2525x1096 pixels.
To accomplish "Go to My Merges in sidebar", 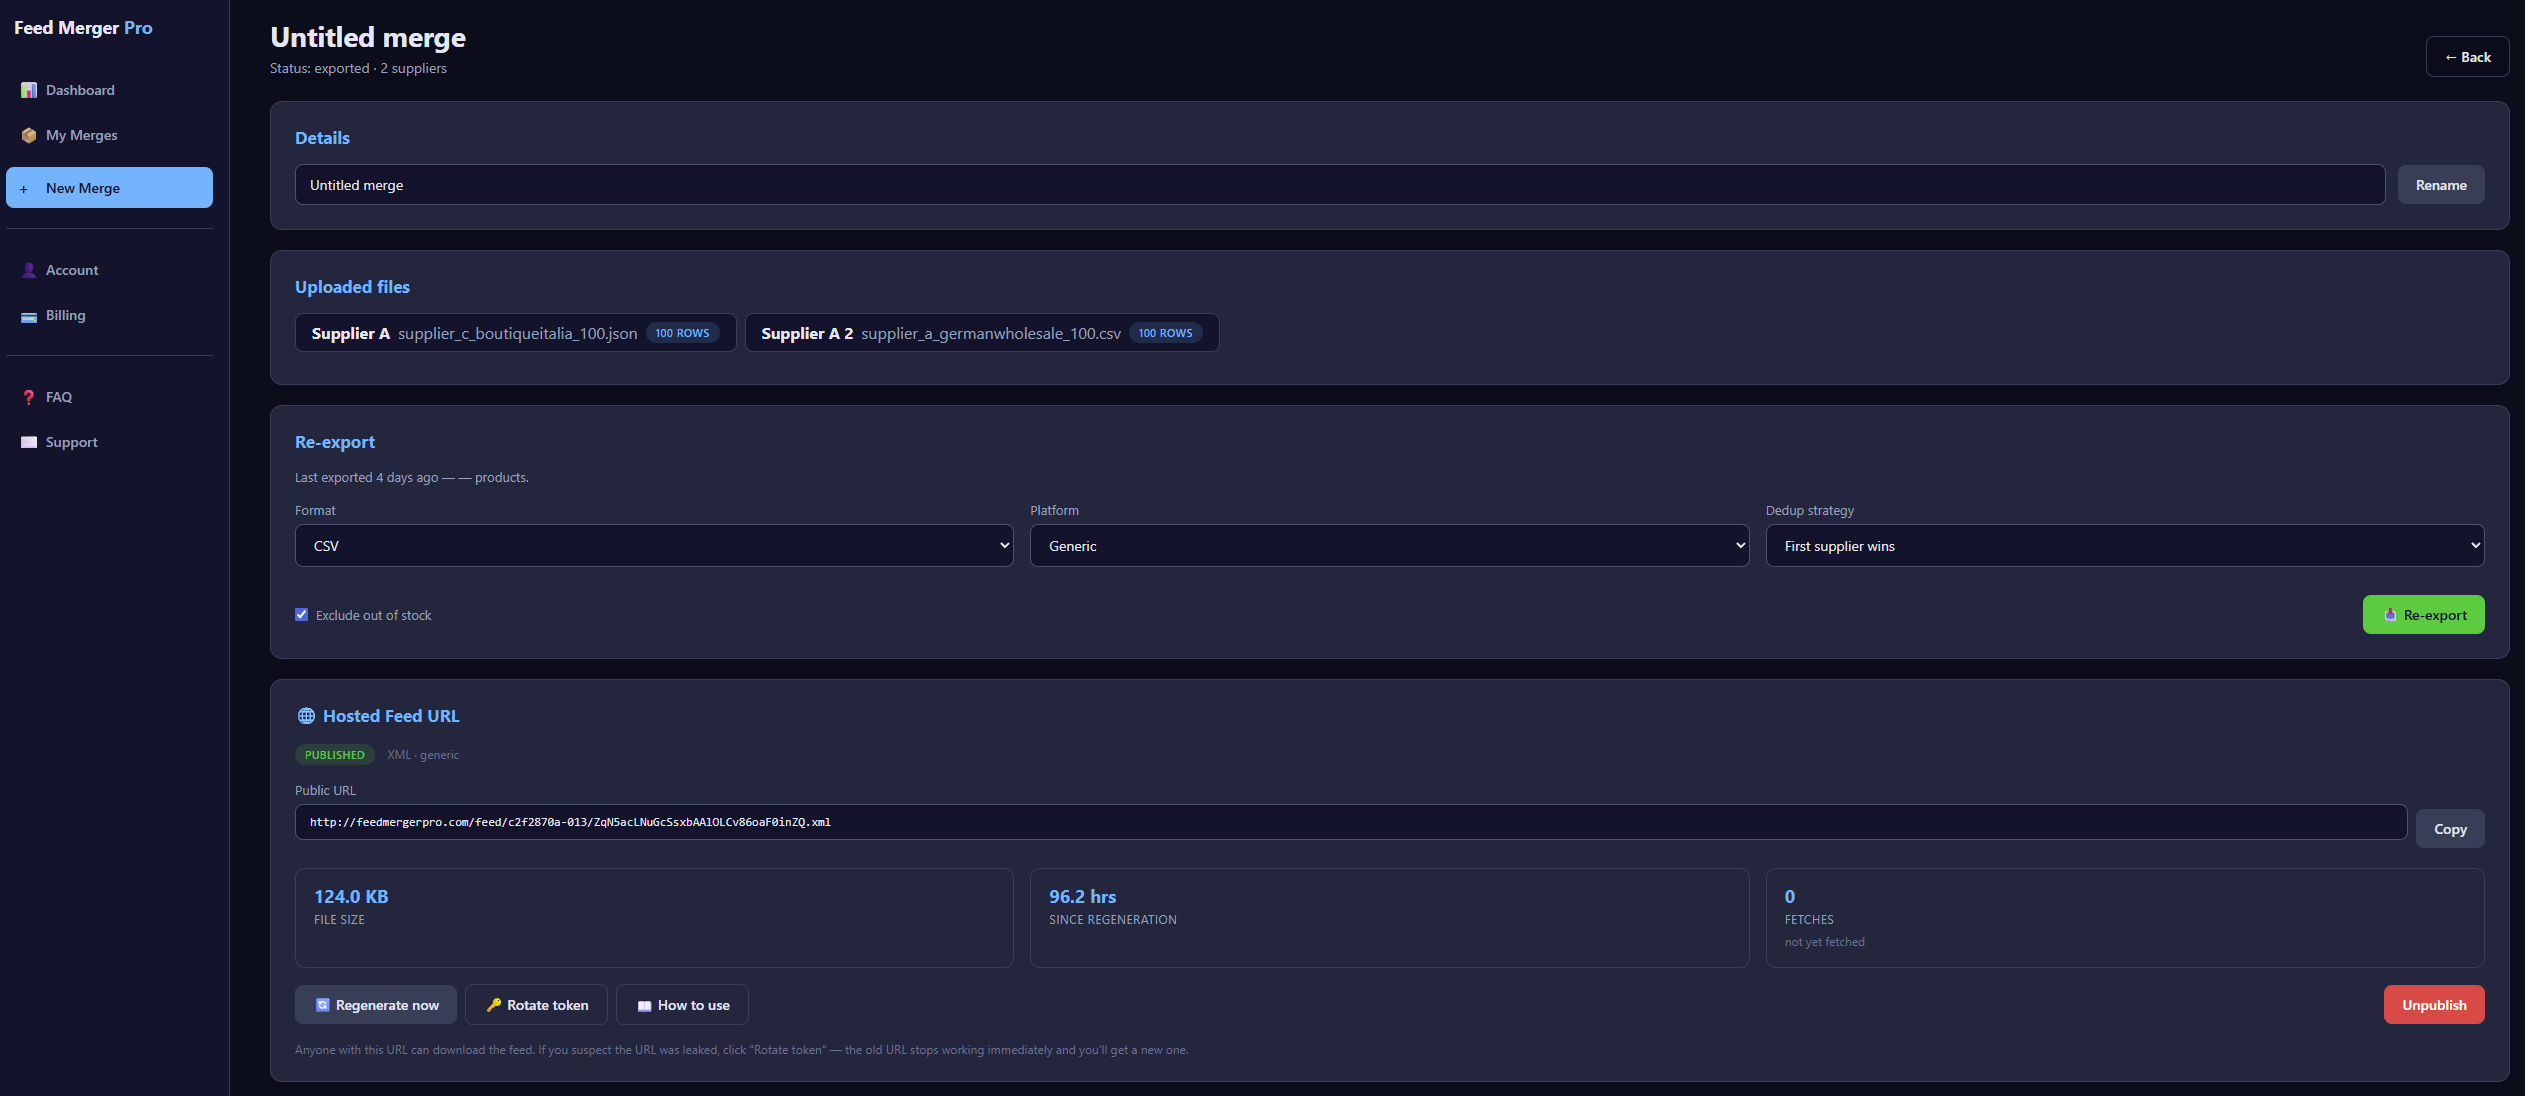I will coord(110,135).
